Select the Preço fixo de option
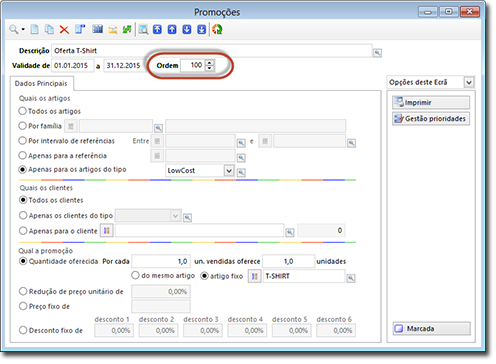Image resolution: width=496 pixels, height=364 pixels. coord(23,306)
